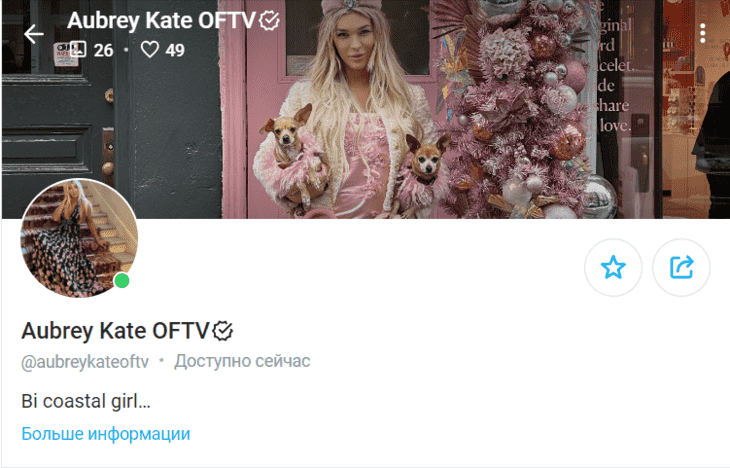
Task: Open the three-dot options menu
Action: click(x=703, y=33)
